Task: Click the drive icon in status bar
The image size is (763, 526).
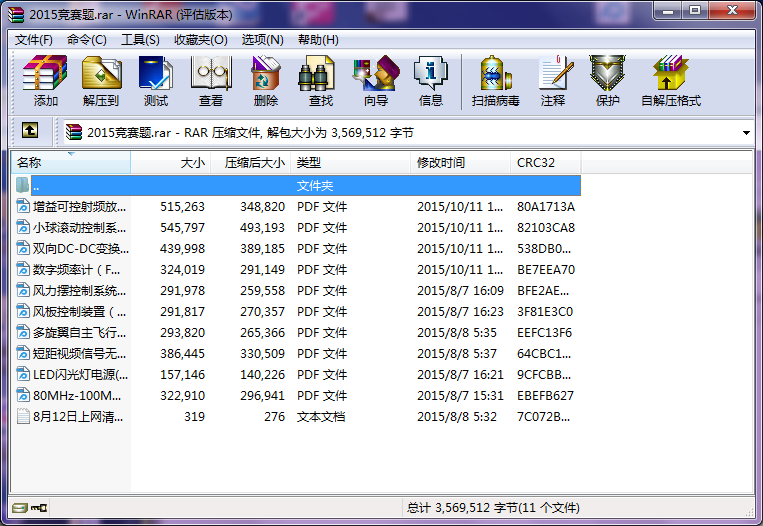Action: pyautogui.click(x=20, y=508)
